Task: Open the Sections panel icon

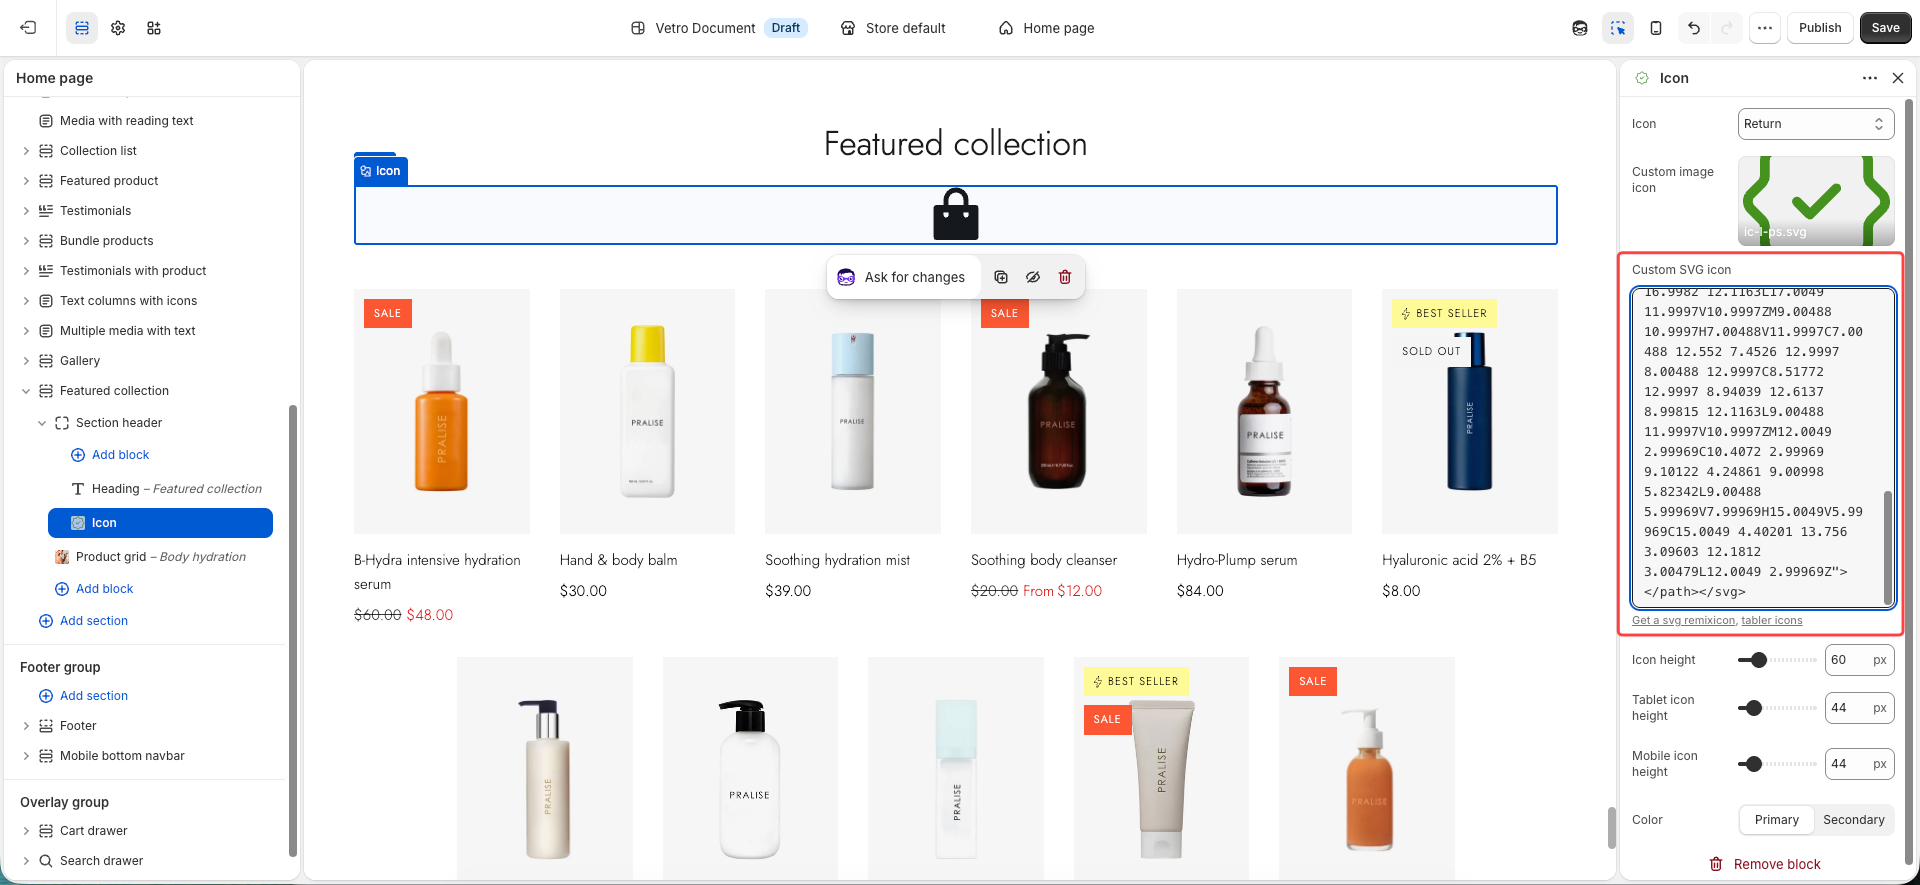Action: pos(82,28)
